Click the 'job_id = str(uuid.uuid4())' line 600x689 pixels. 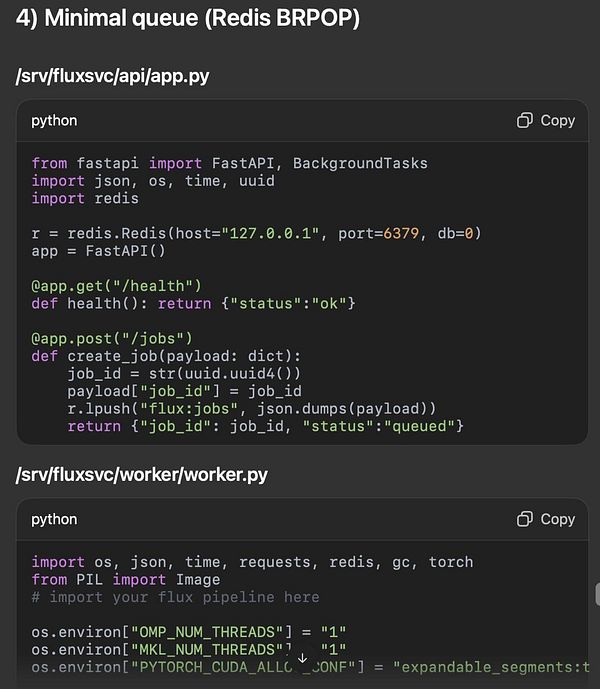[184, 374]
